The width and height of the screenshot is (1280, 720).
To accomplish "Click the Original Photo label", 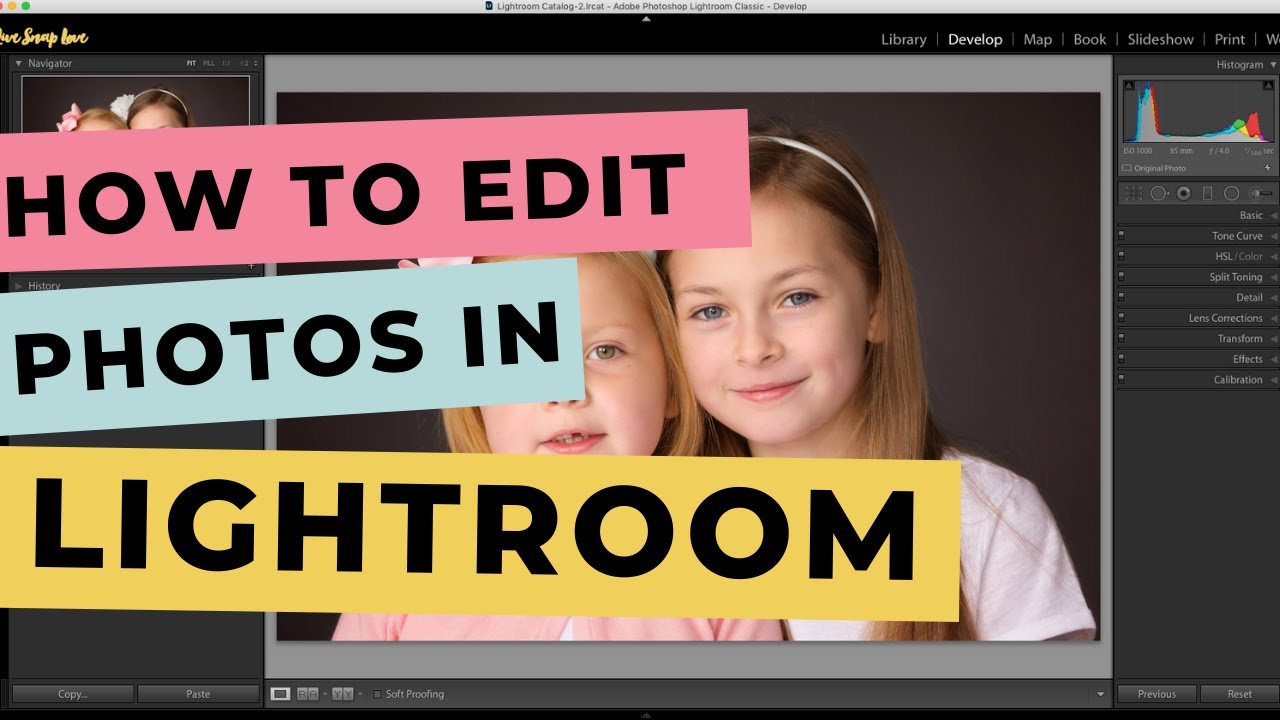I will click(1160, 168).
